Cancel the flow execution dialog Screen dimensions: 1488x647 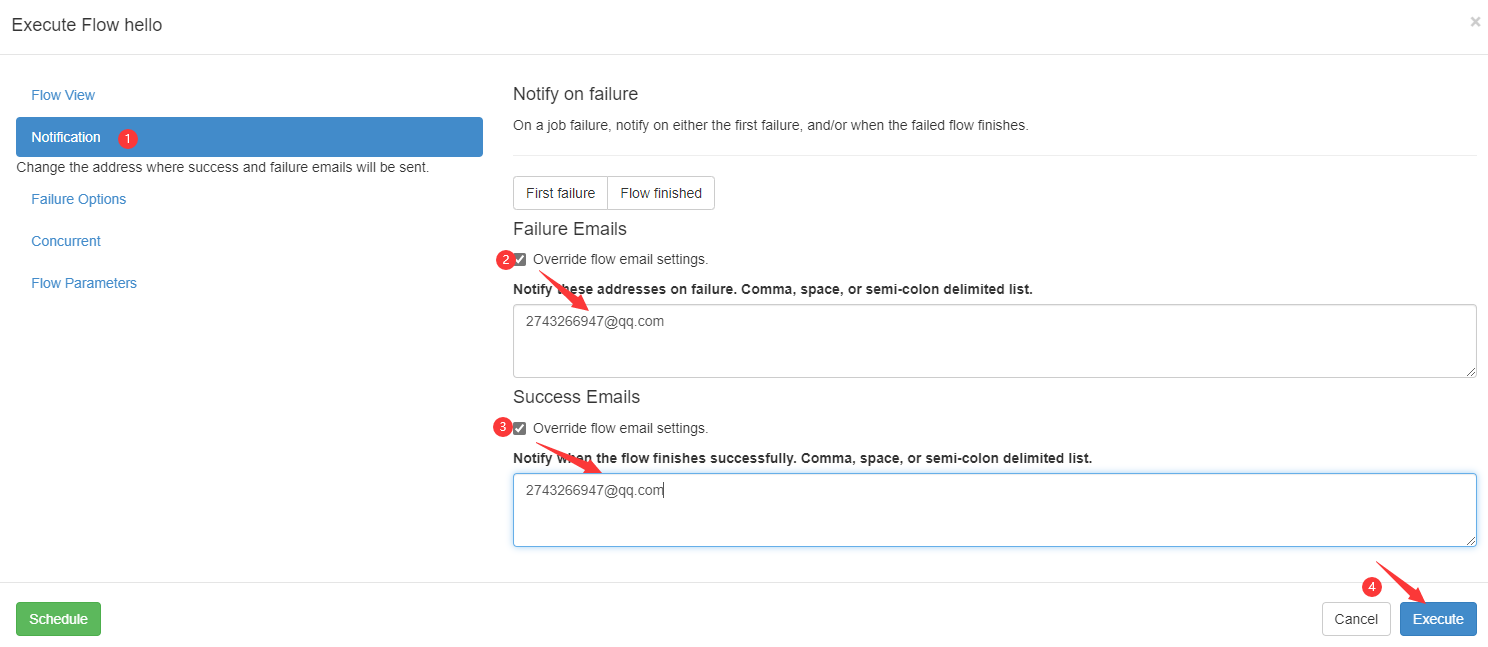[x=1356, y=619]
